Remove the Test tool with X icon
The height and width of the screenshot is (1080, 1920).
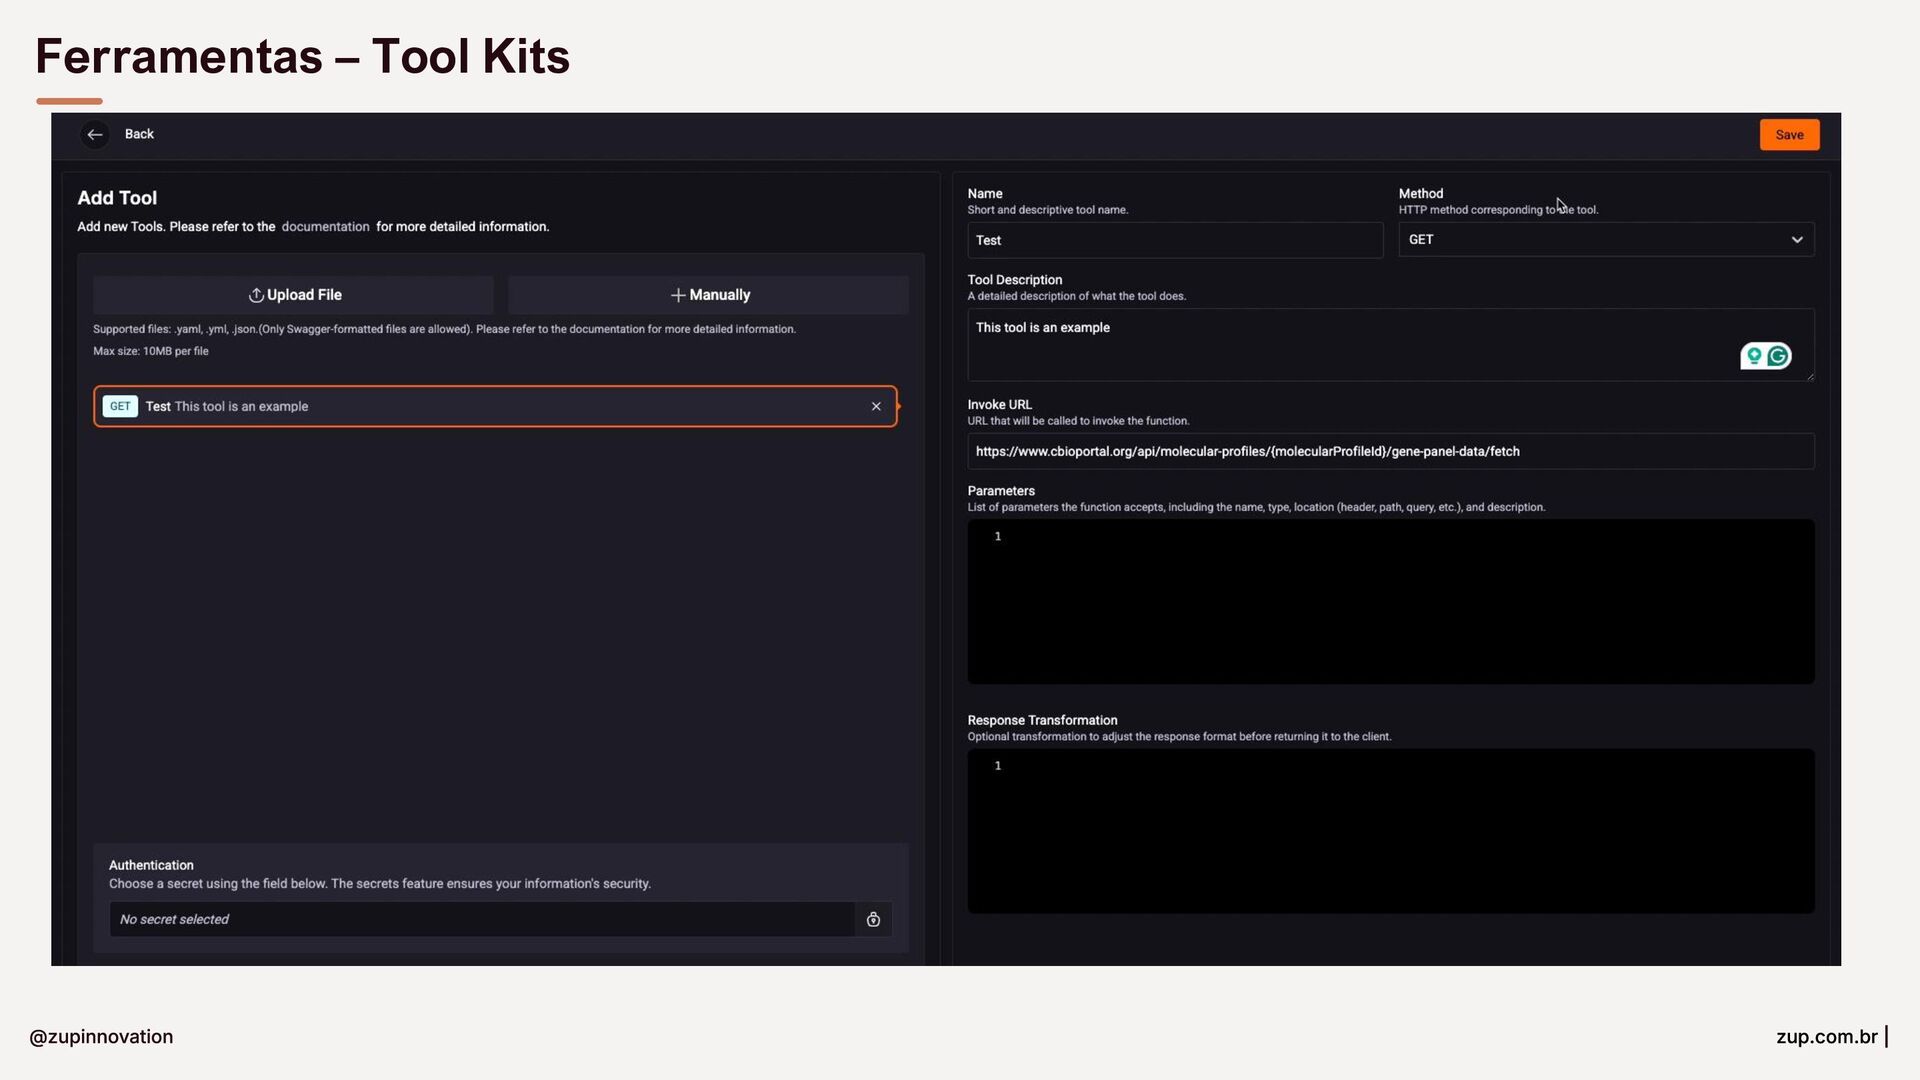click(876, 407)
